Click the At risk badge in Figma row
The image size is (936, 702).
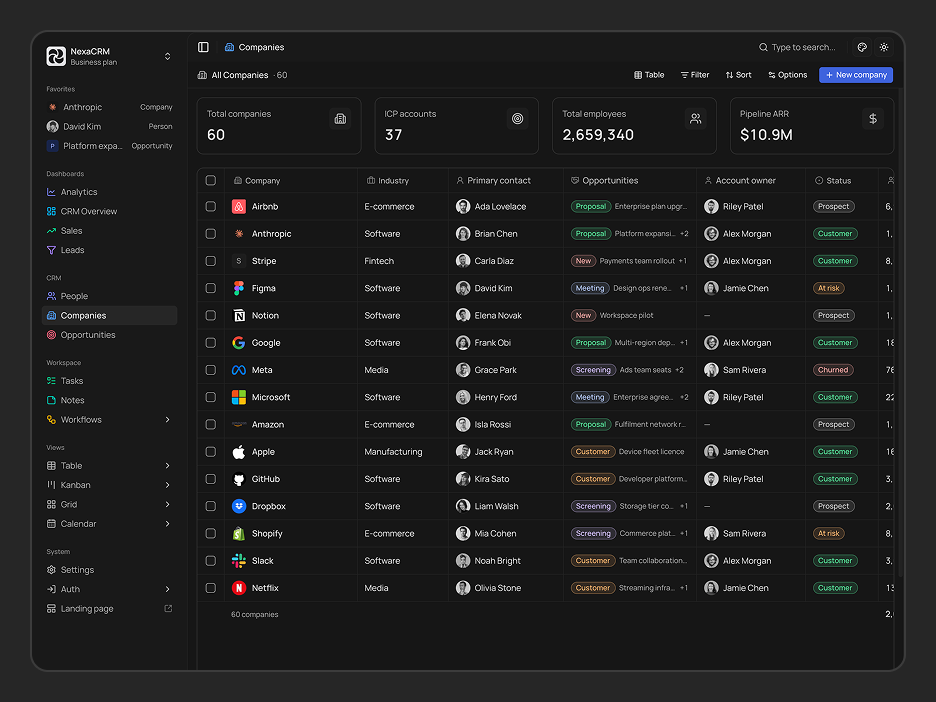[x=829, y=288]
